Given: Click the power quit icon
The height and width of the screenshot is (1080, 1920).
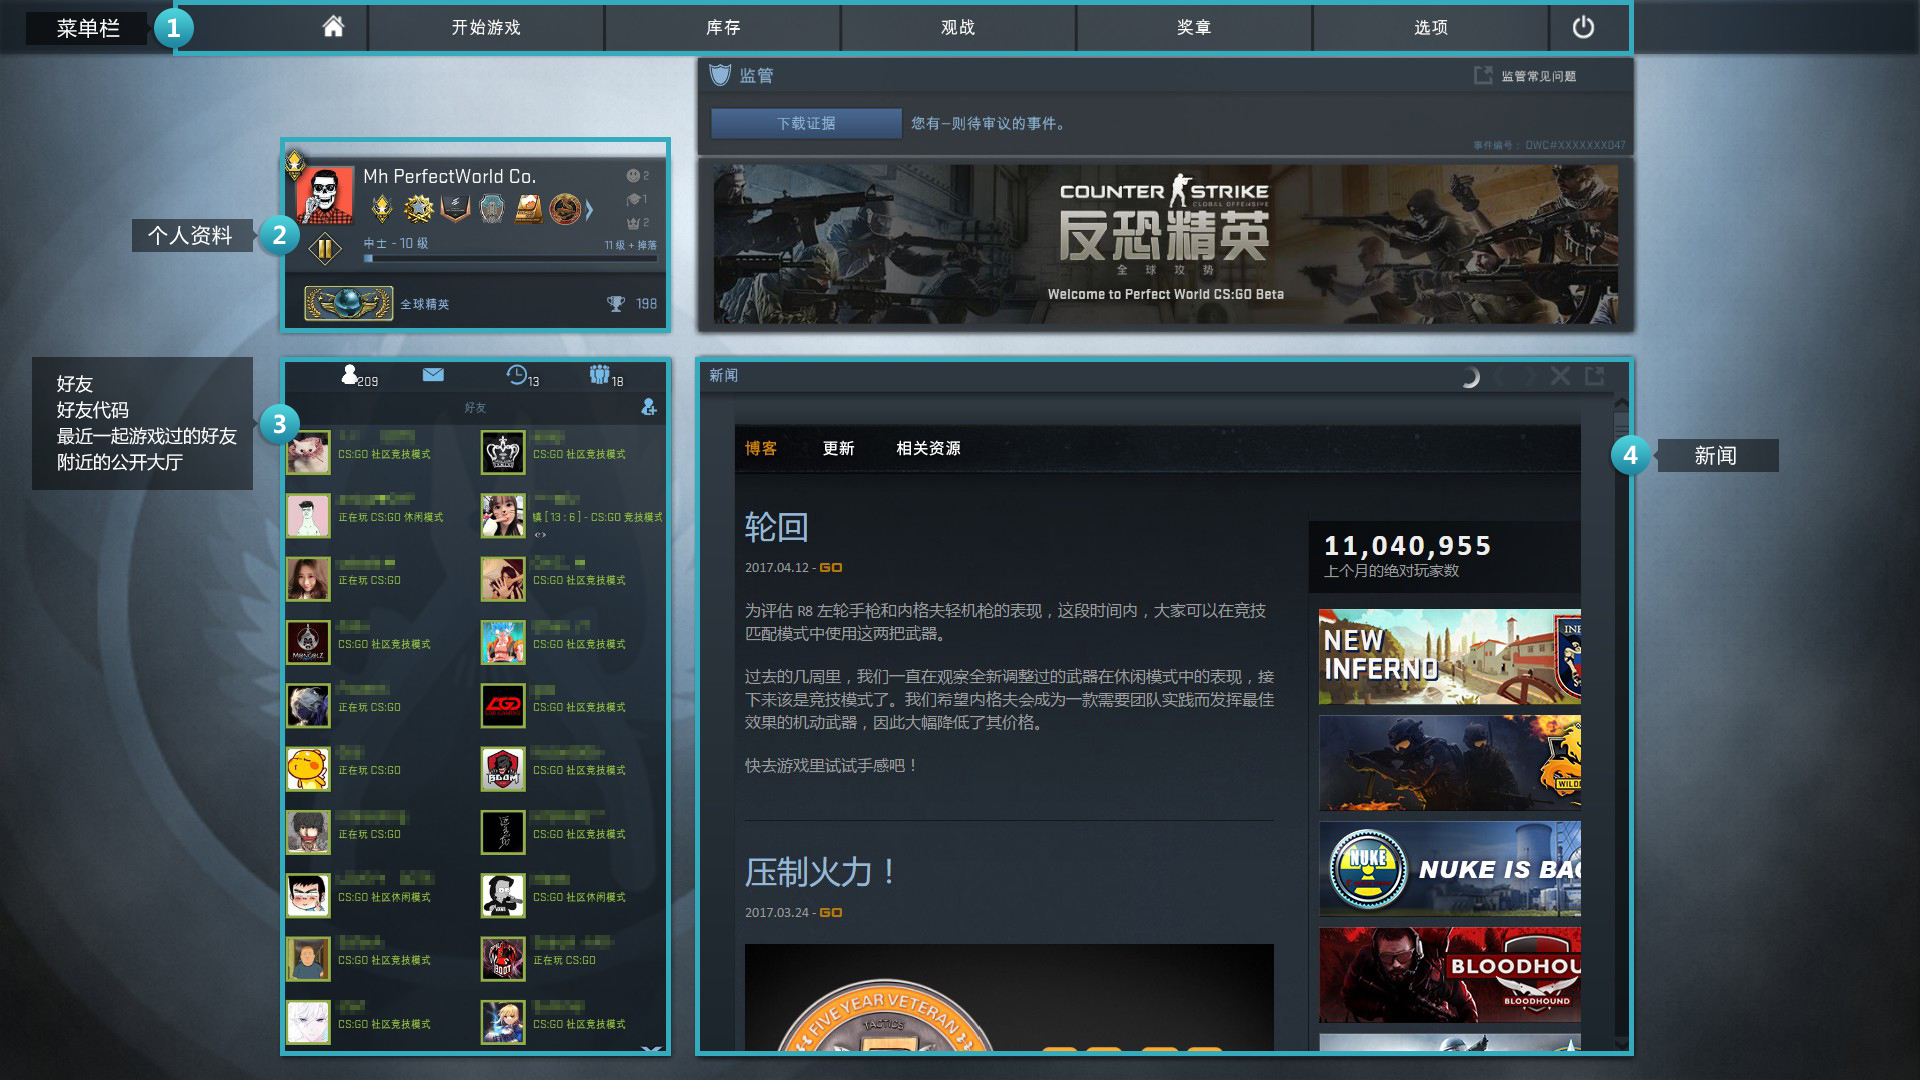Looking at the screenshot, I should click(x=1582, y=27).
